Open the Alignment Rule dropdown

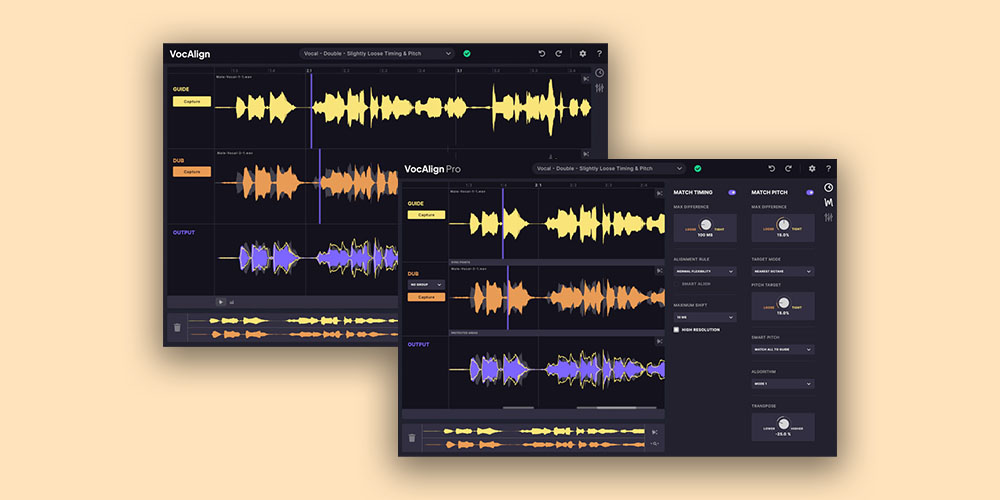705,271
